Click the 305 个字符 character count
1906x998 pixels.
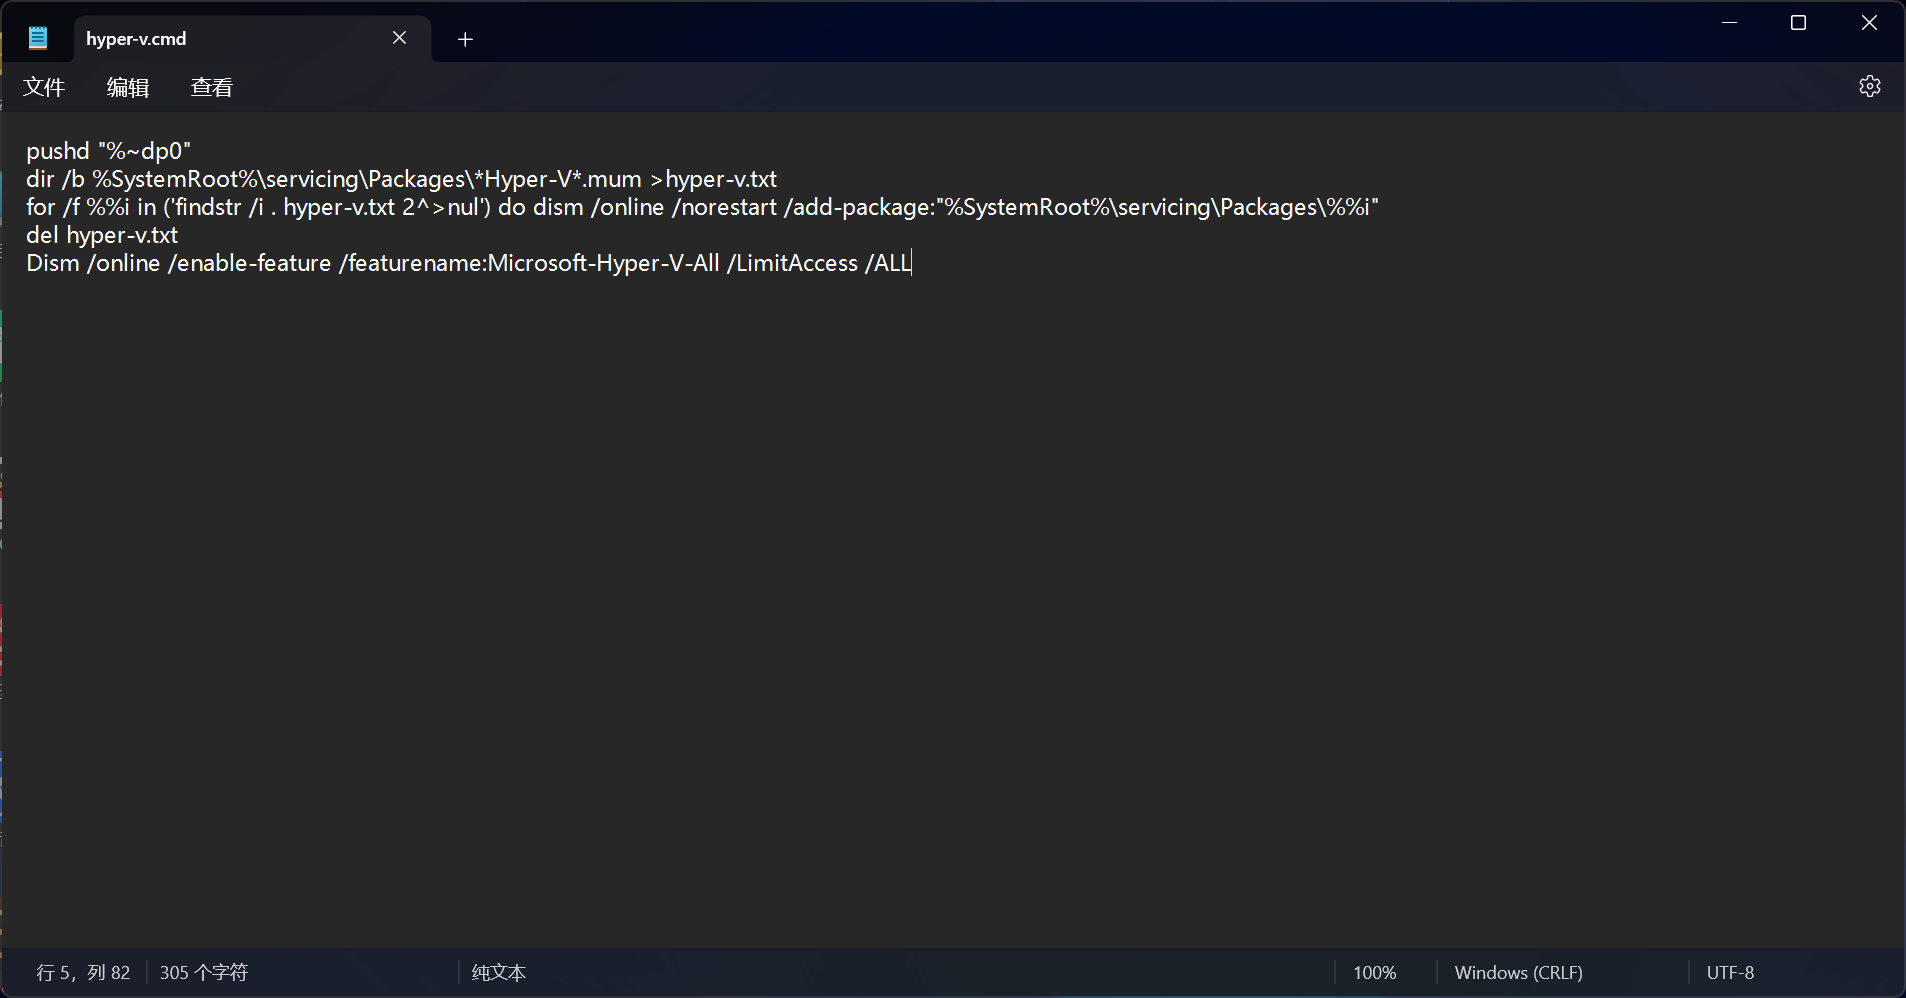point(203,972)
